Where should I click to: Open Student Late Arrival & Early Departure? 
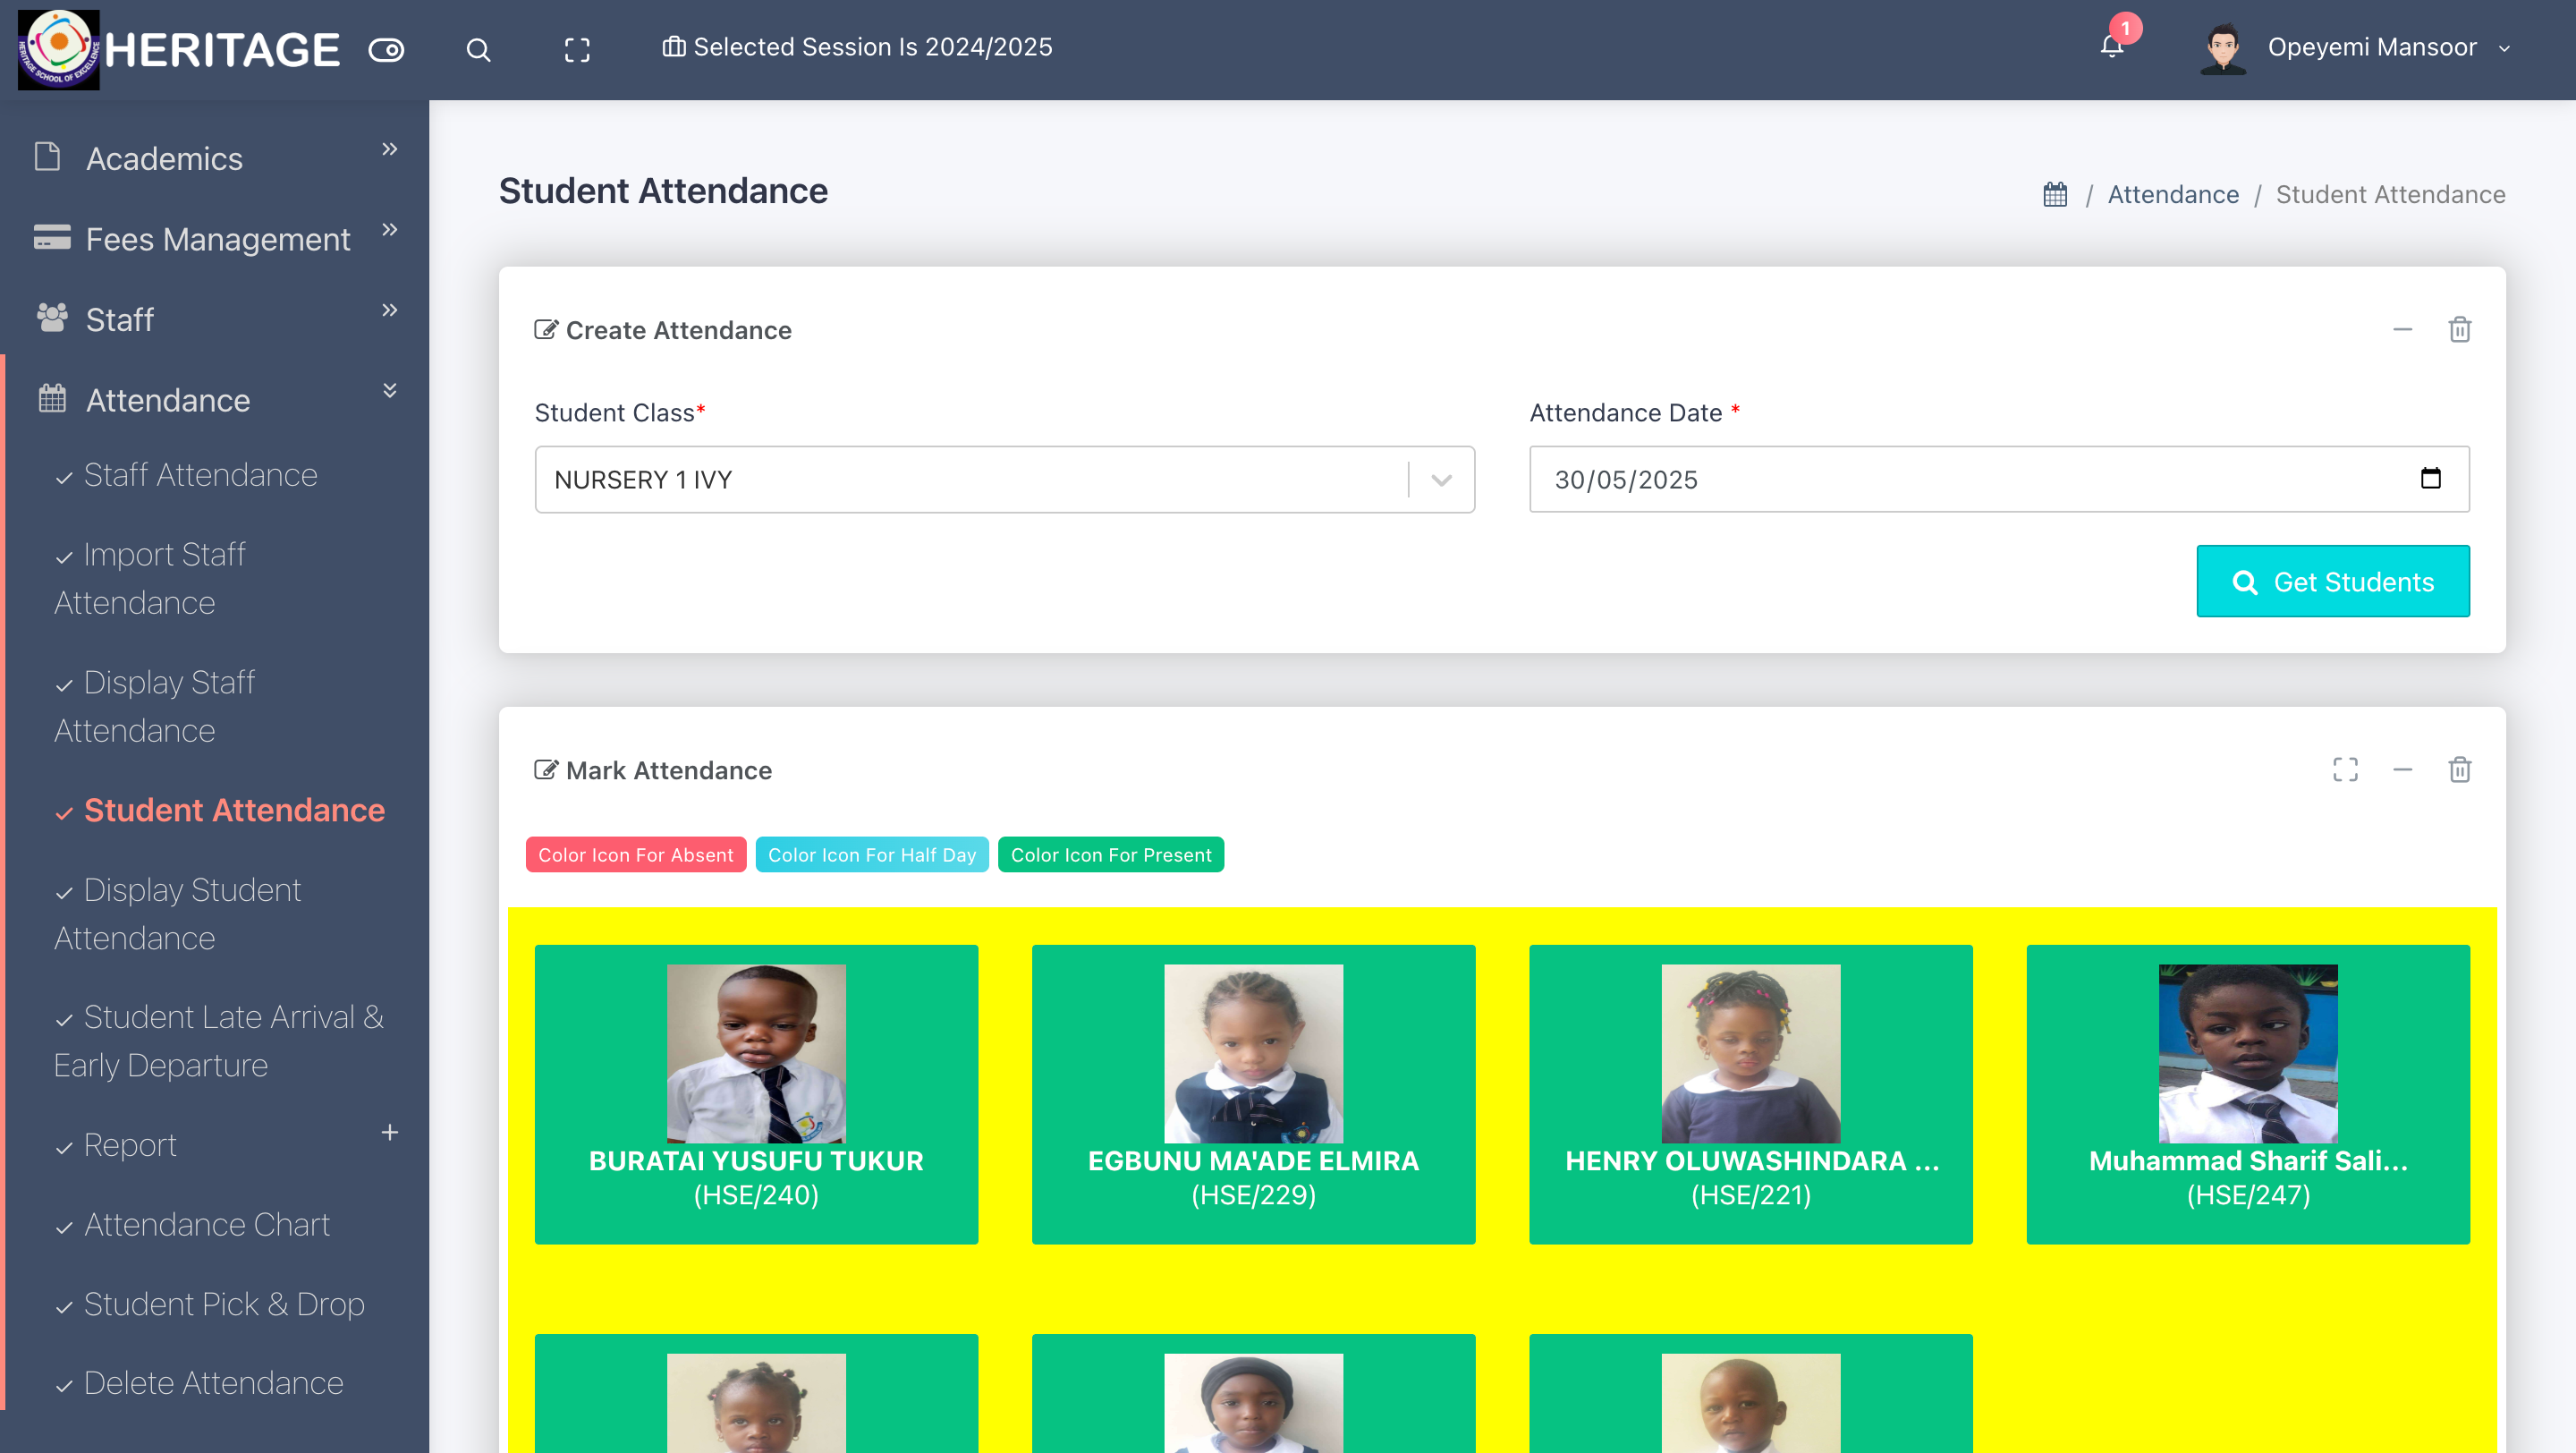point(219,1041)
